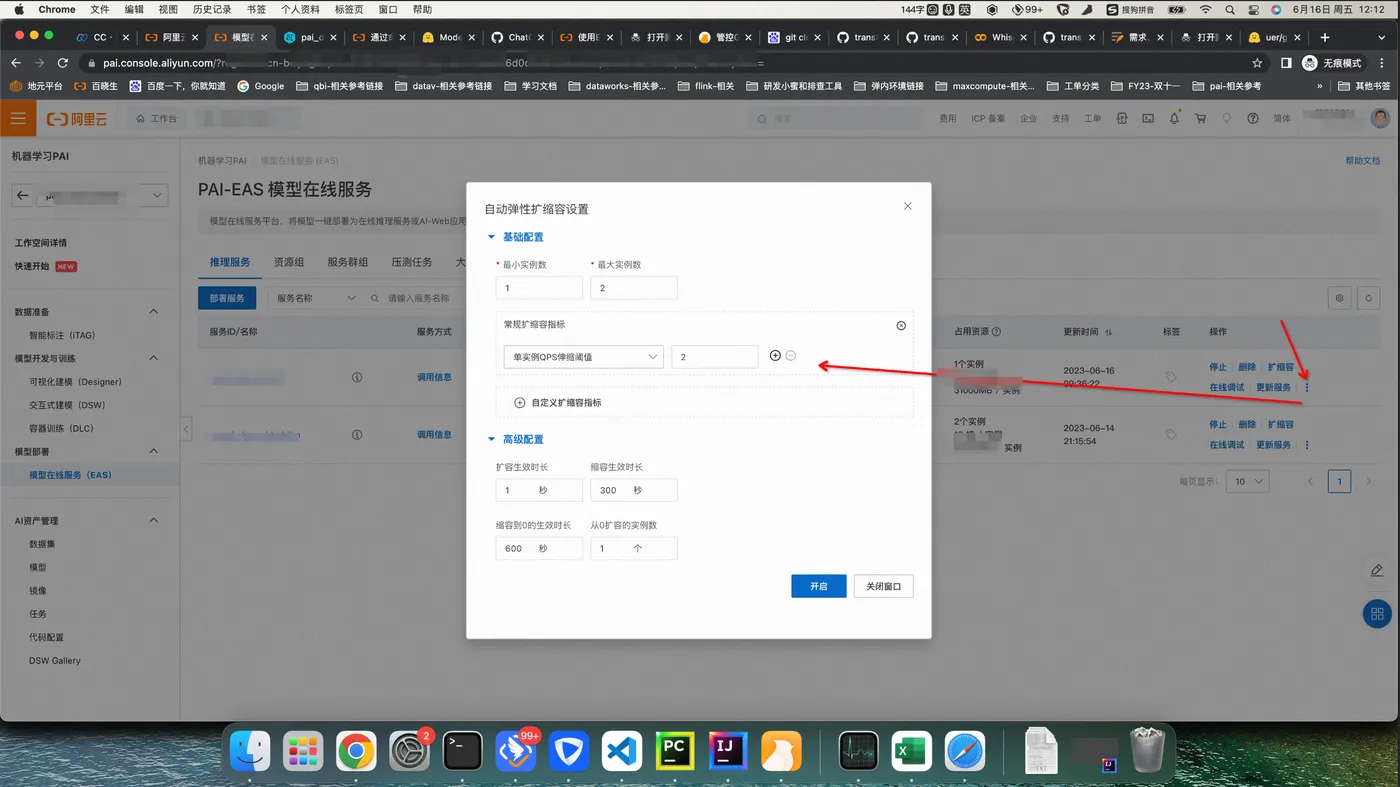Switch to the 资源组 tab
Viewport: 1400px width, 787px height.
289,262
